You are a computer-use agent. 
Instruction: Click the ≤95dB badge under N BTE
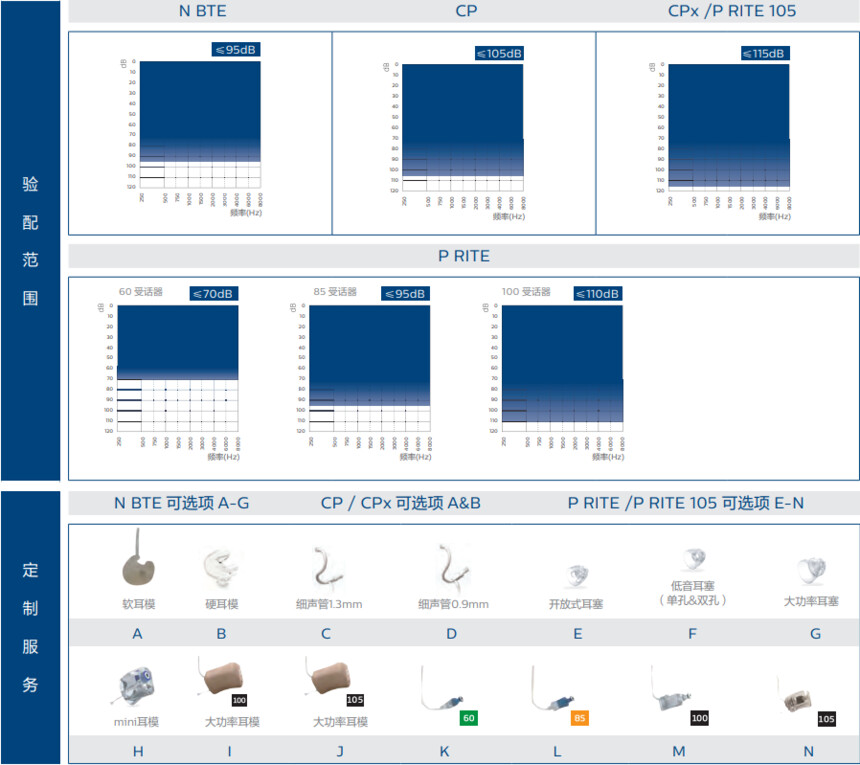point(236,49)
